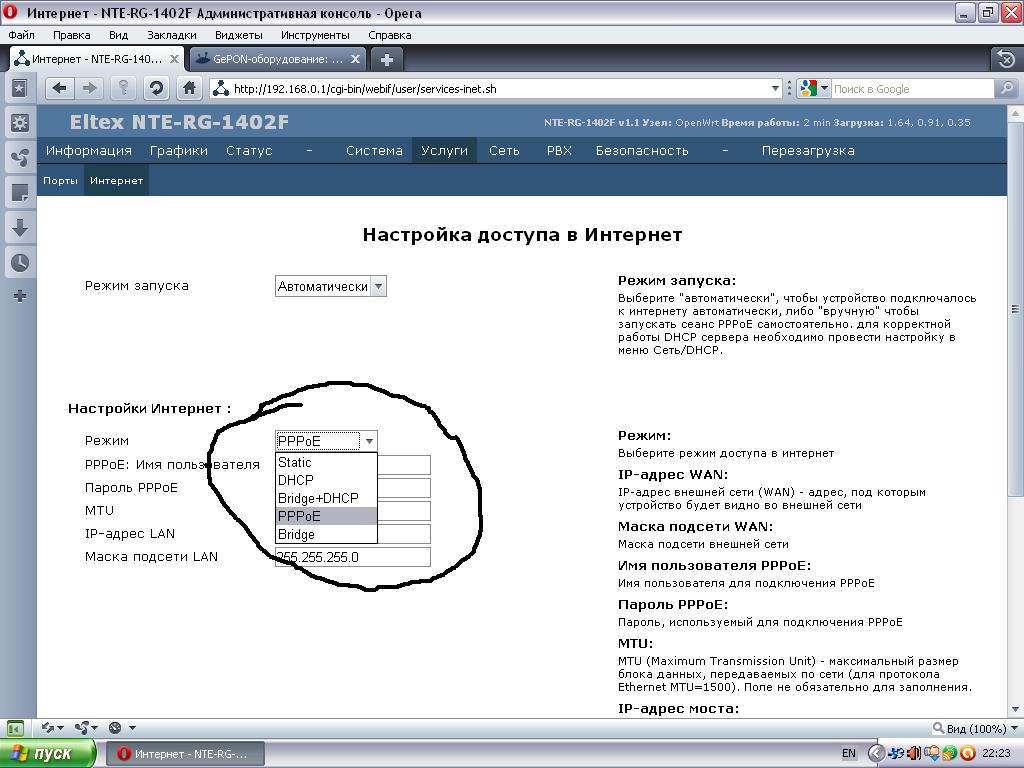Click the taskbar clock 22:23

tap(996, 753)
